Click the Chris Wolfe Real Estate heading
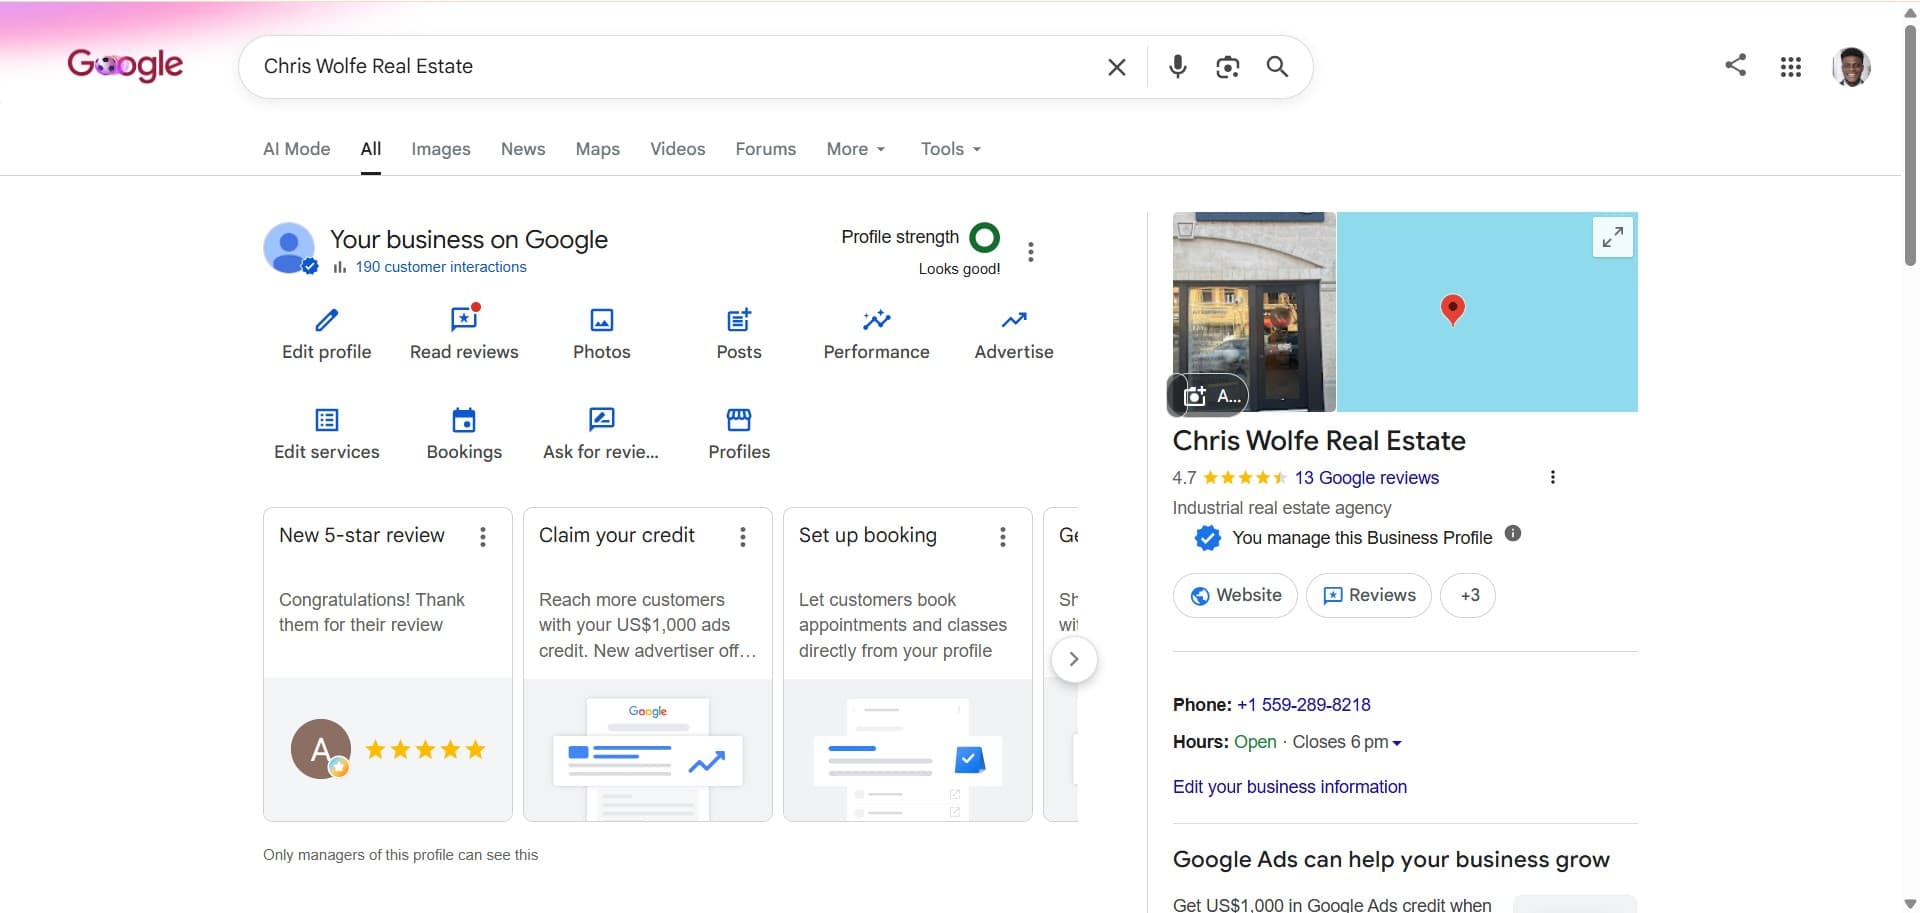 (x=1319, y=441)
